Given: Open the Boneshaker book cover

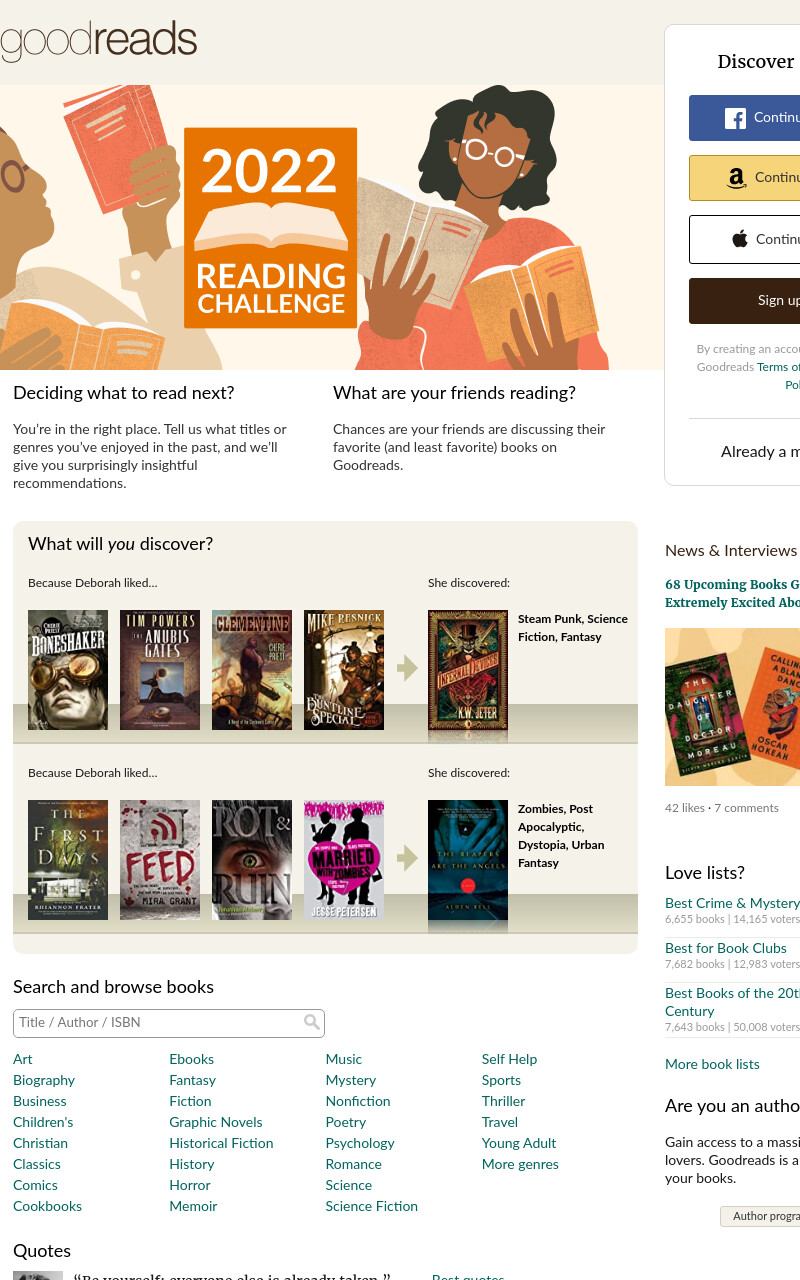Looking at the screenshot, I should pos(68,670).
